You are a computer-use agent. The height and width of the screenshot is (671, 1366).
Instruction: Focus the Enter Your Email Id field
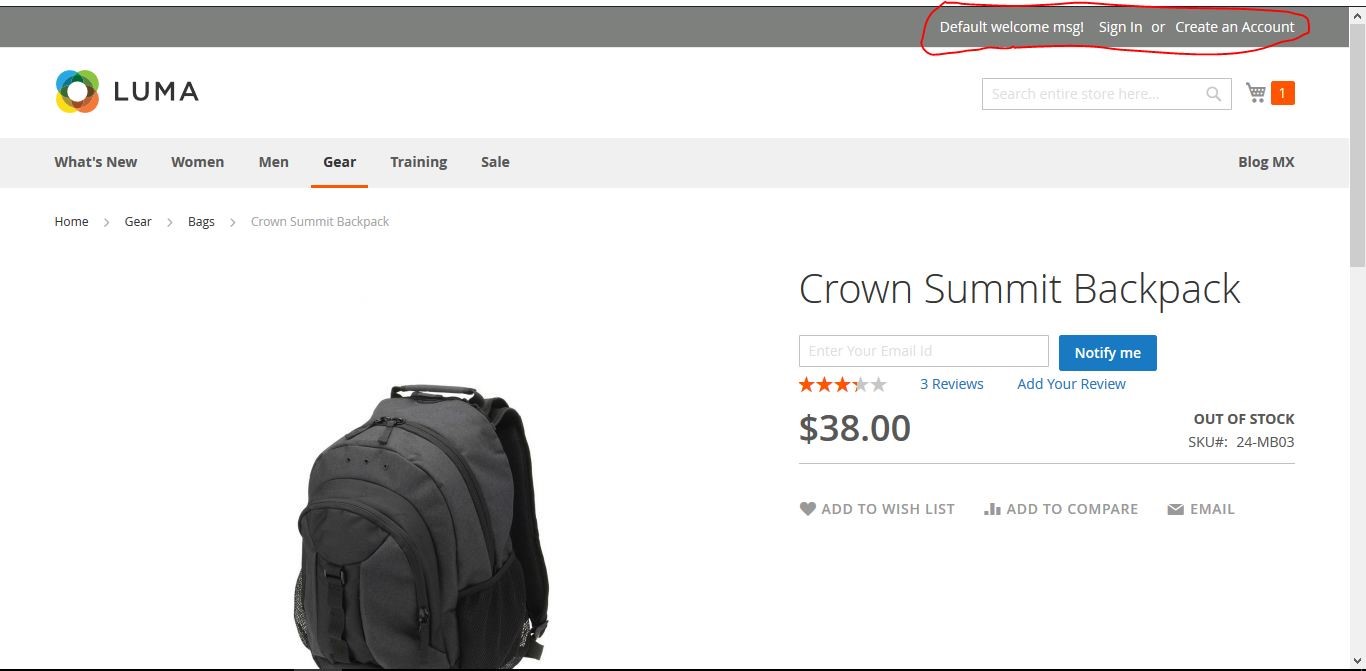point(924,351)
